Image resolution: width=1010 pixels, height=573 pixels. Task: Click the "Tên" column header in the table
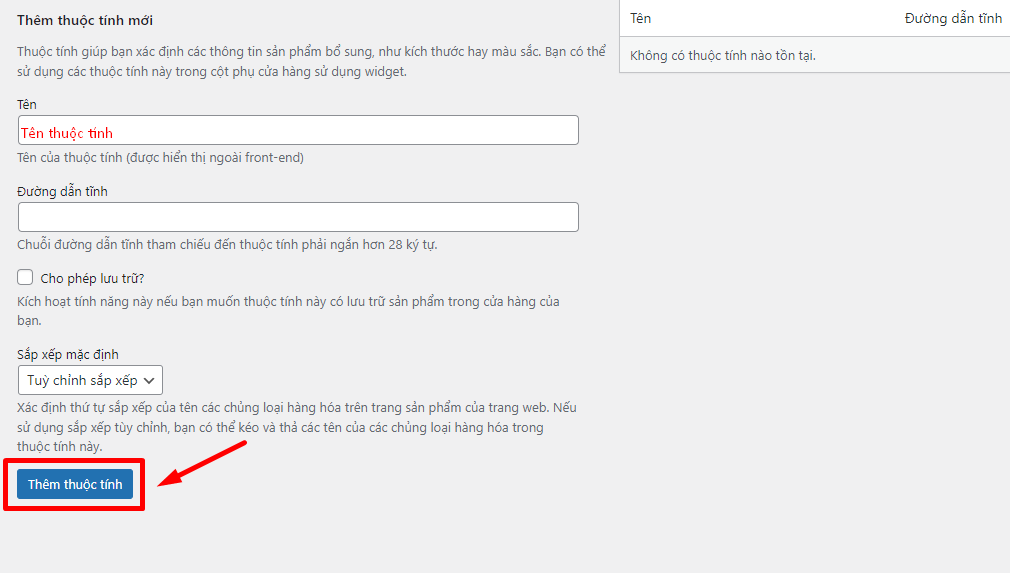pyautogui.click(x=641, y=18)
